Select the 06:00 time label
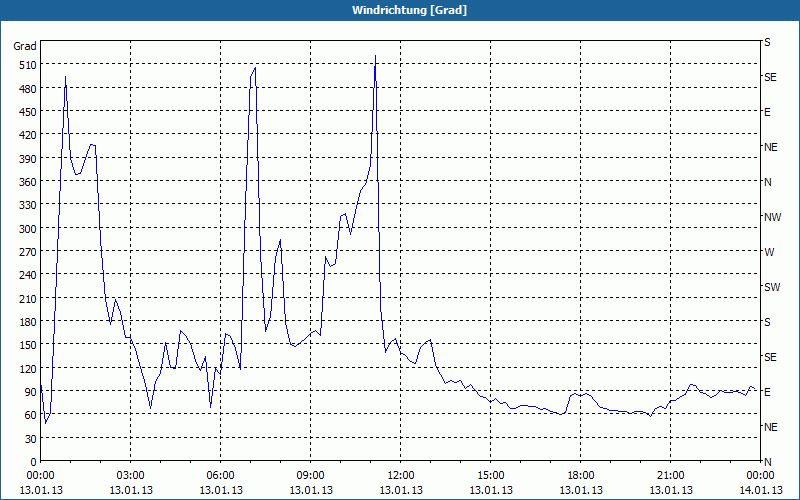Viewport: 800px width, 500px height. [x=220, y=476]
